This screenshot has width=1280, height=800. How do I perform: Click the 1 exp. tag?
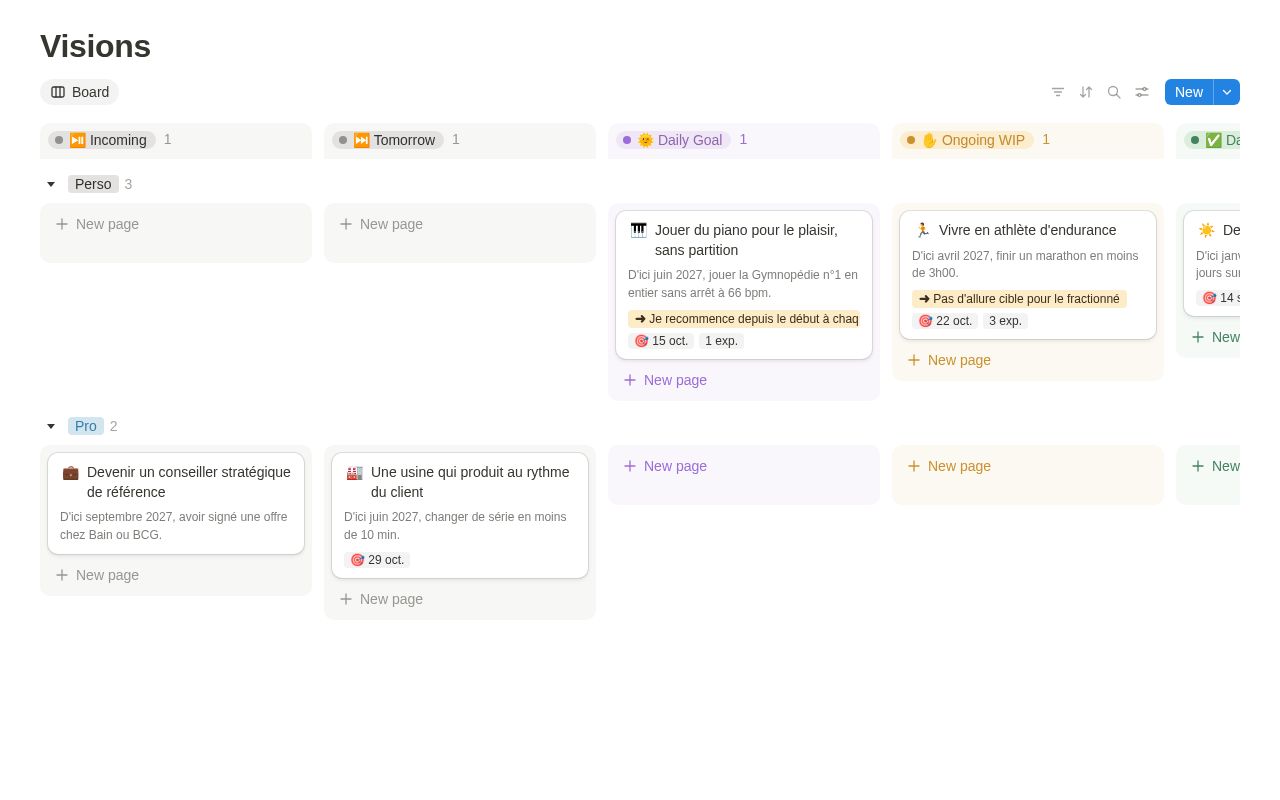coord(721,341)
